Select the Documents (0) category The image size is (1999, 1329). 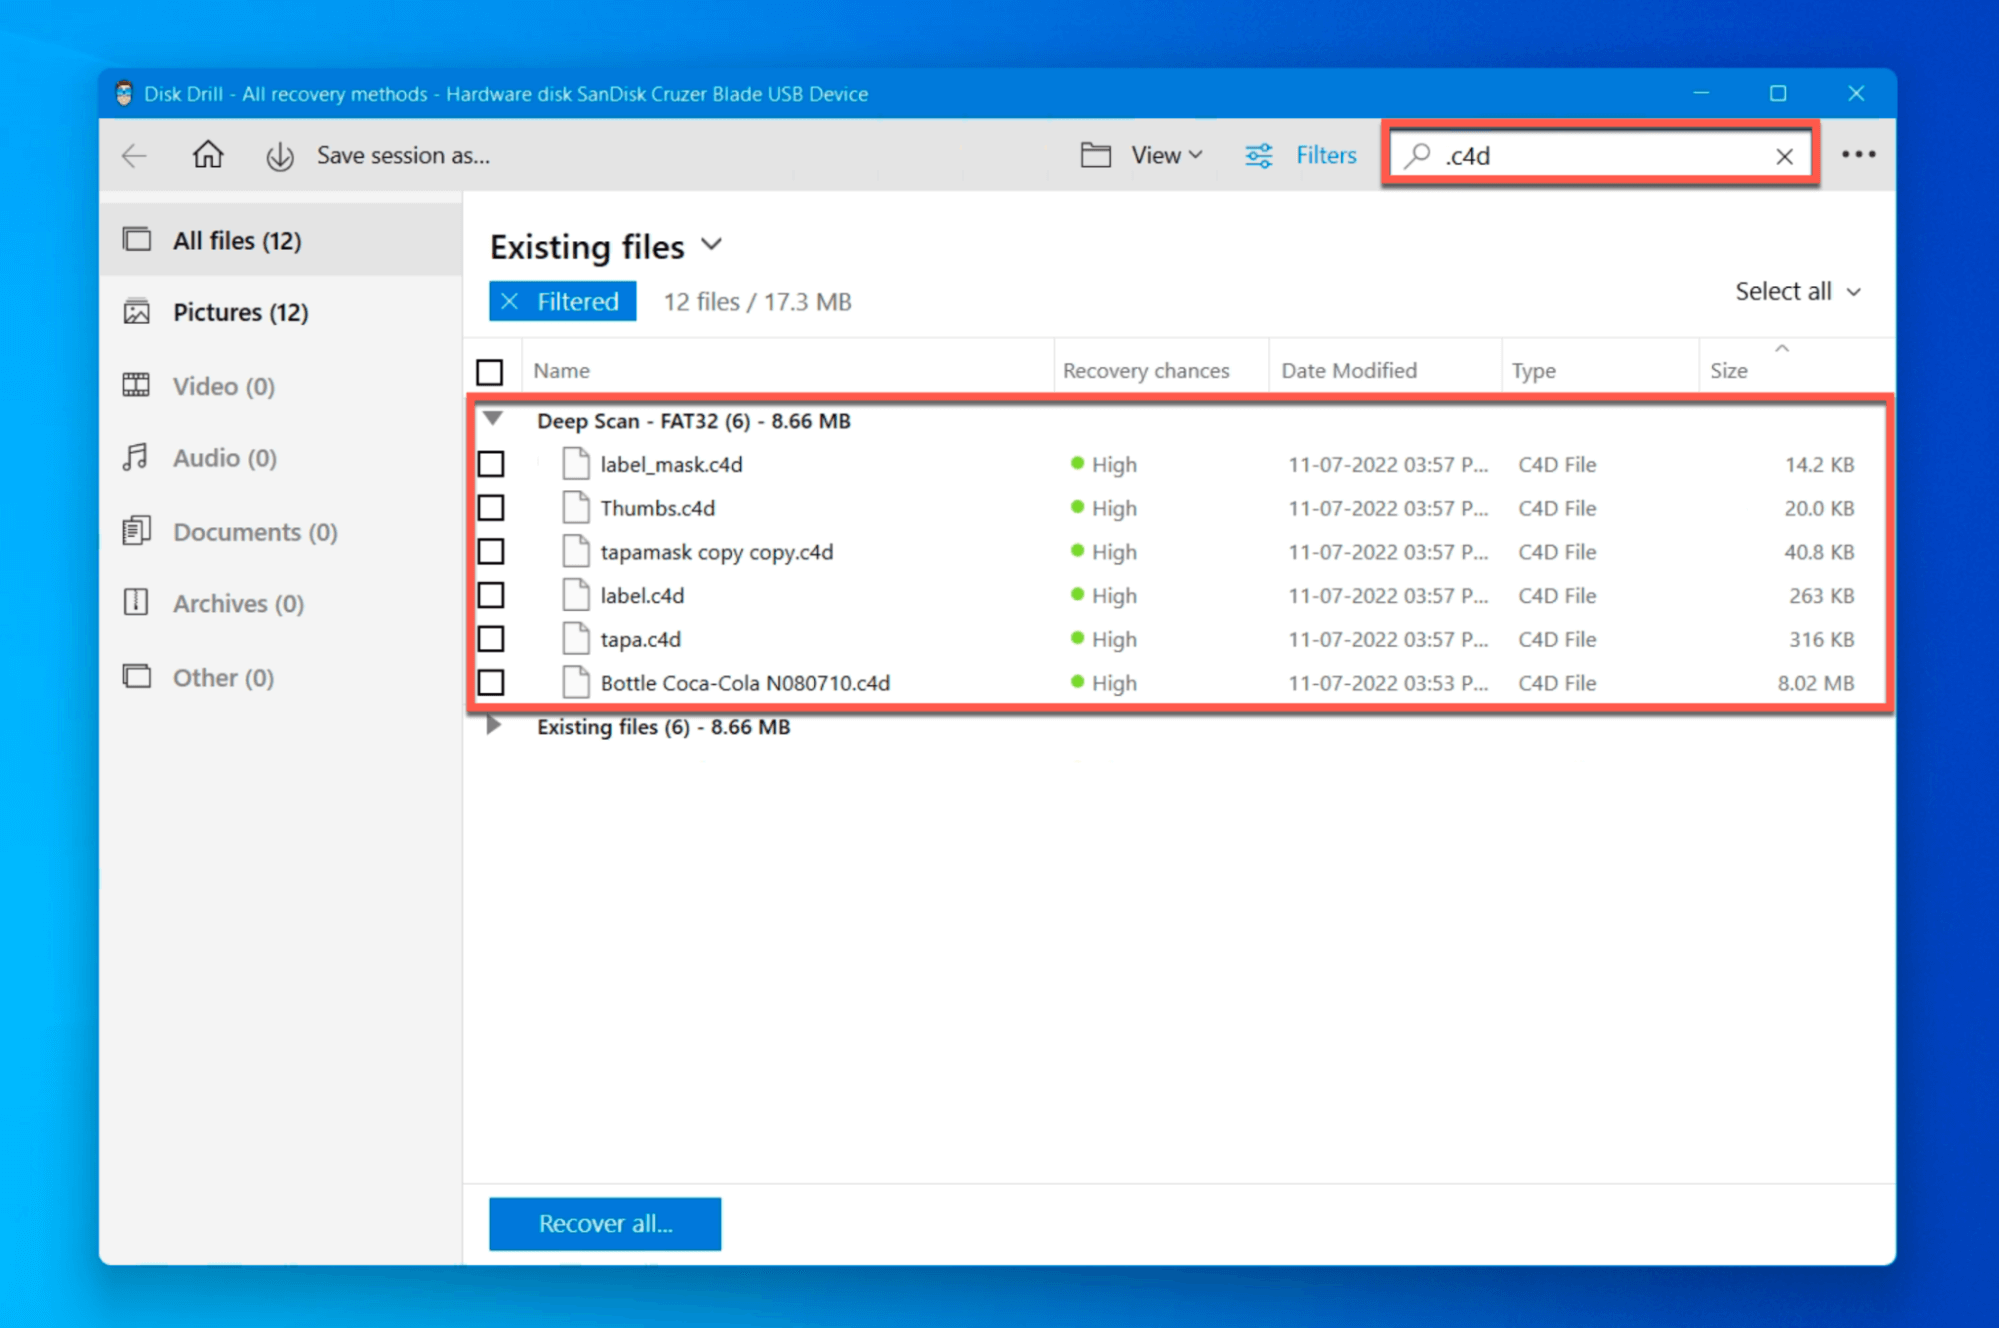pyautogui.click(x=254, y=532)
